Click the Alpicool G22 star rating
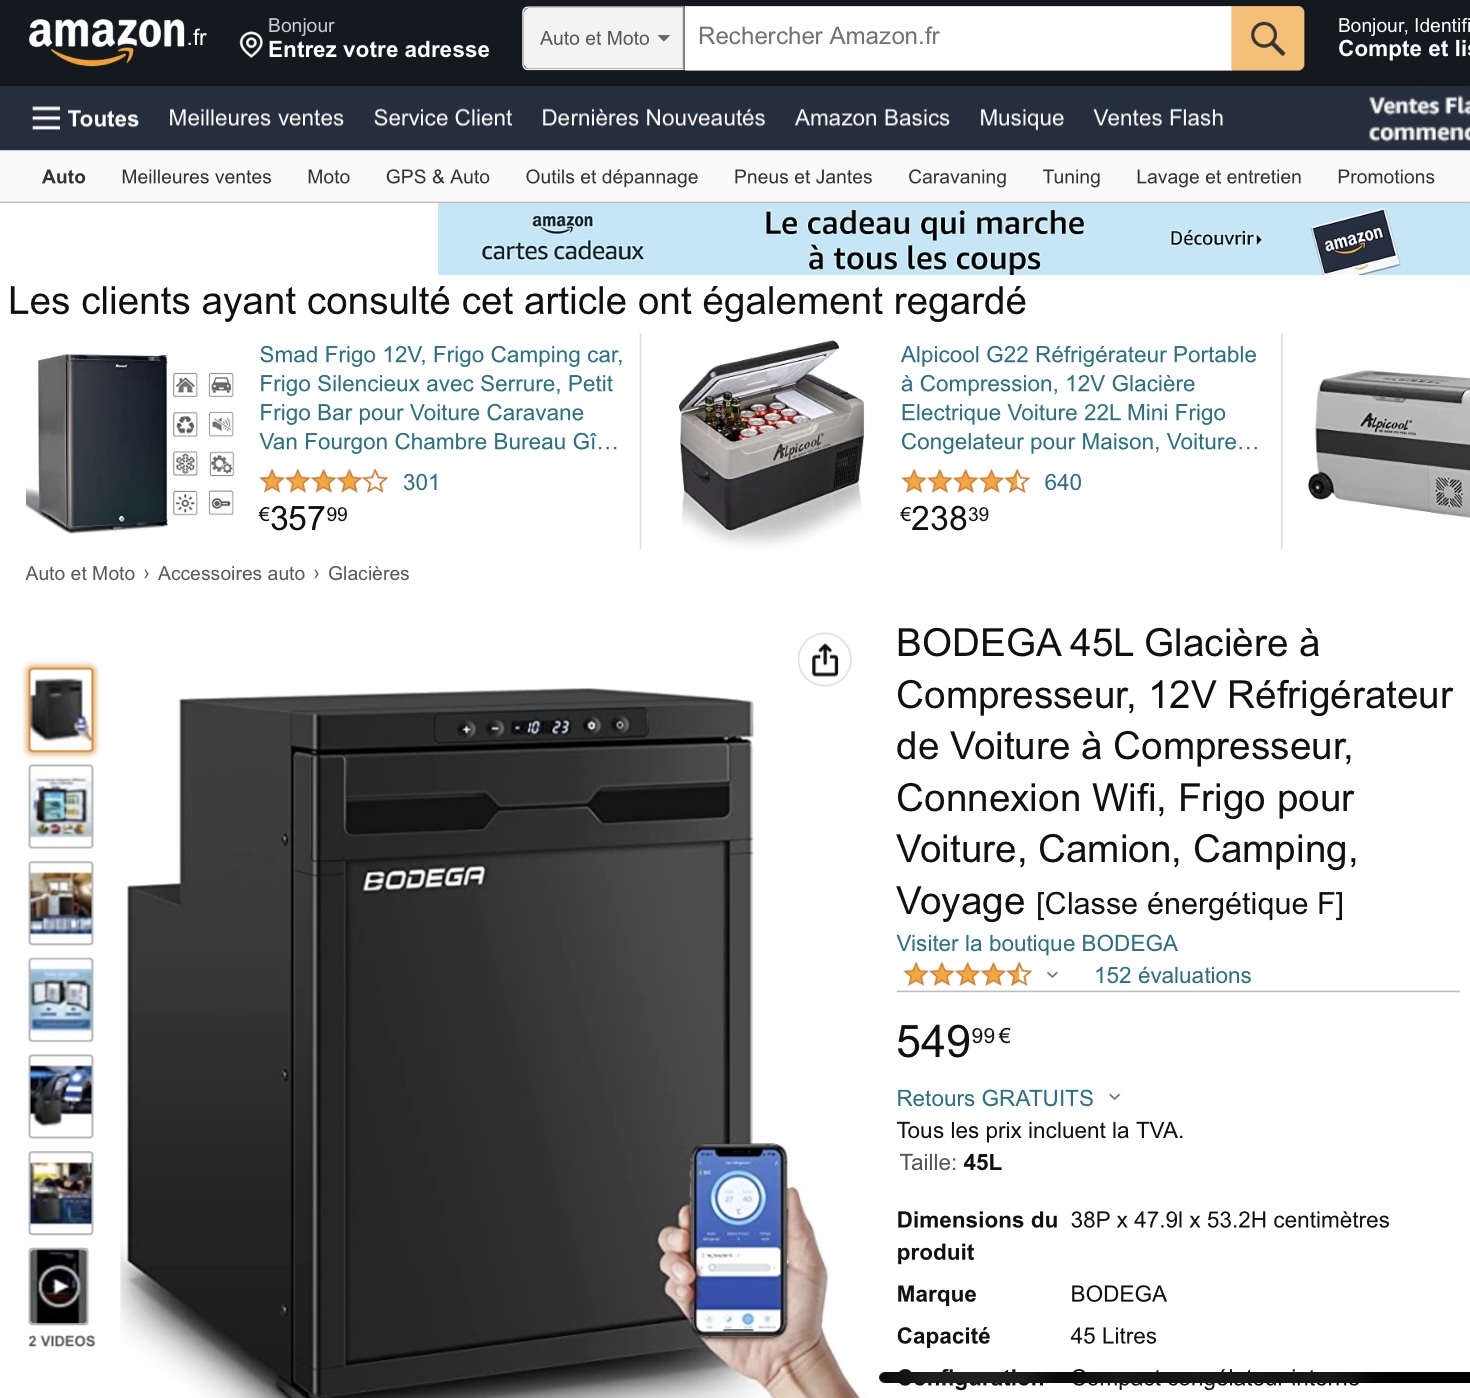 click(965, 482)
